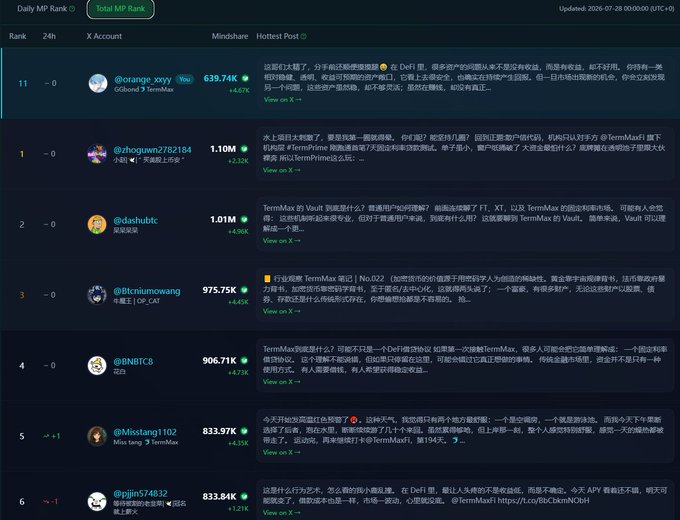Screen dimensions: 680x520
Task: Open View on X for @zhoguwn2782184 post
Action: pyautogui.click(x=282, y=170)
